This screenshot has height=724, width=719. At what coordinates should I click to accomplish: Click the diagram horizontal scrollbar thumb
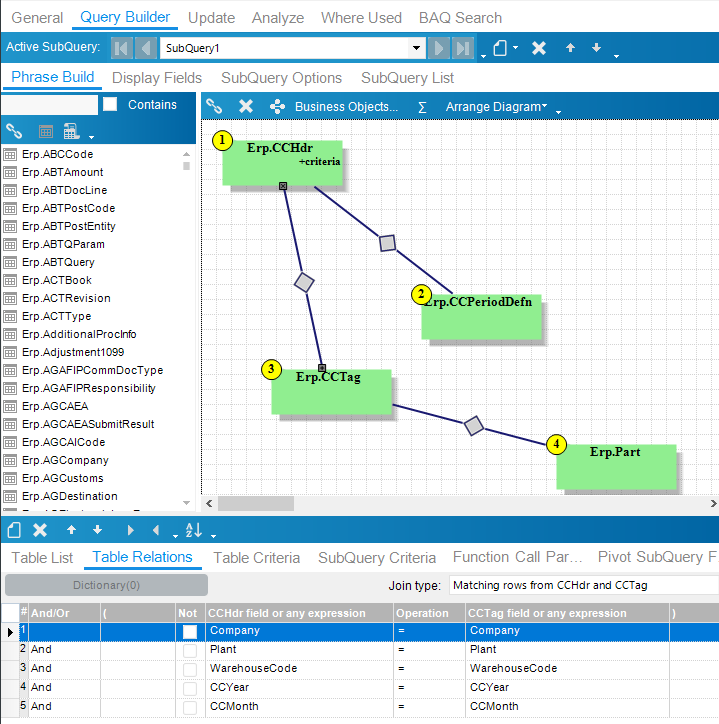tap(256, 503)
